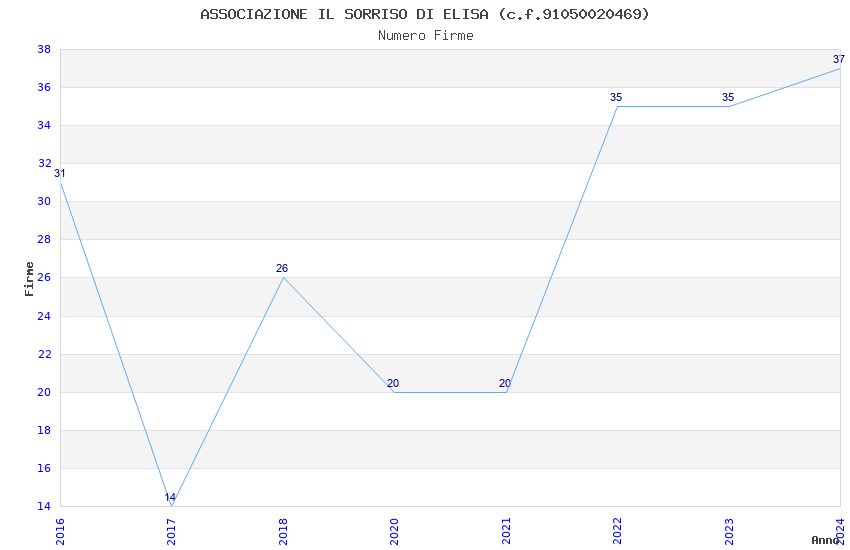
Task: Click y-axis value 22
Action: tap(44, 354)
